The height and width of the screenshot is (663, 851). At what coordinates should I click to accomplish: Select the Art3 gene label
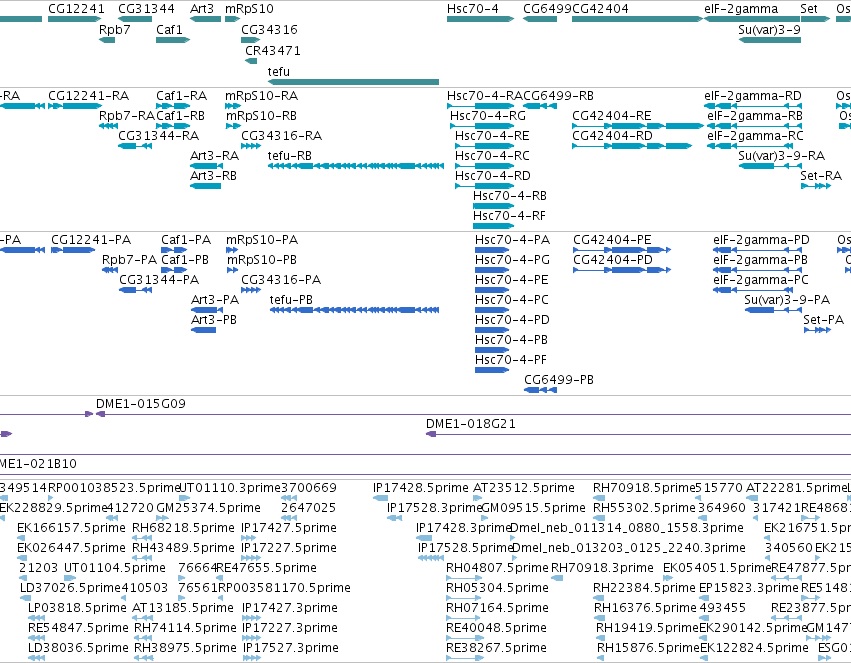[x=202, y=9]
